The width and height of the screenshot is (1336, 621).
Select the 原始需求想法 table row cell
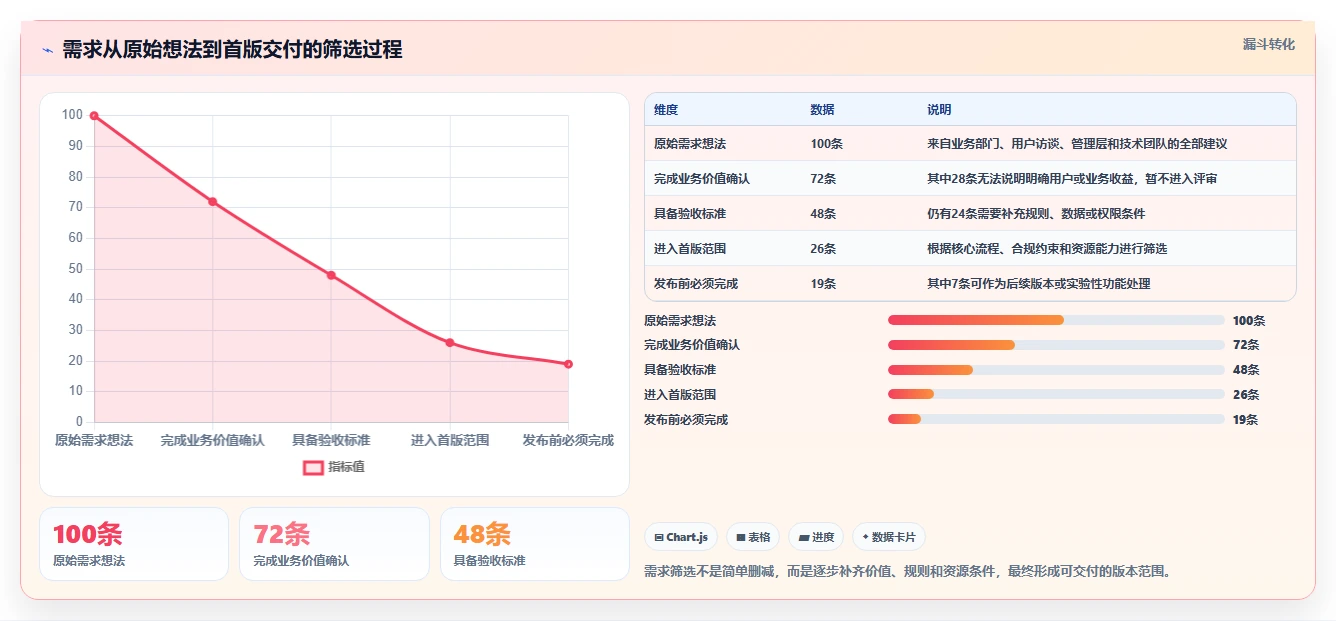[x=690, y=144]
